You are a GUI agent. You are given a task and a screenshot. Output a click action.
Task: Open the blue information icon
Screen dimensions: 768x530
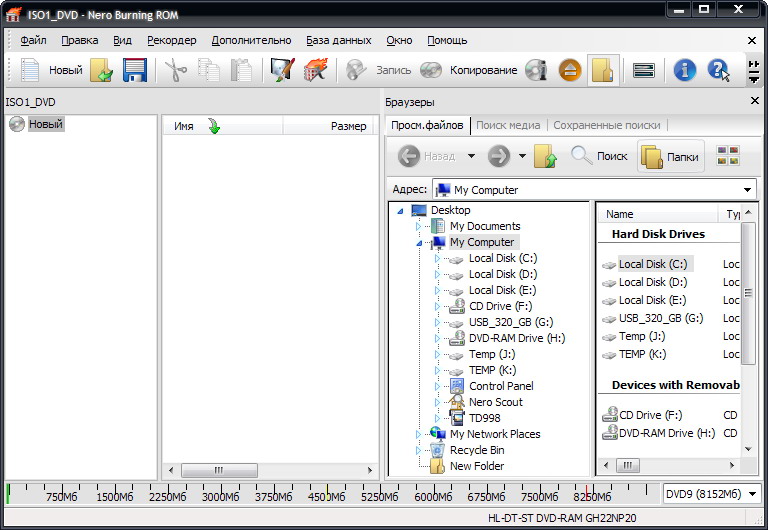[x=684, y=70]
